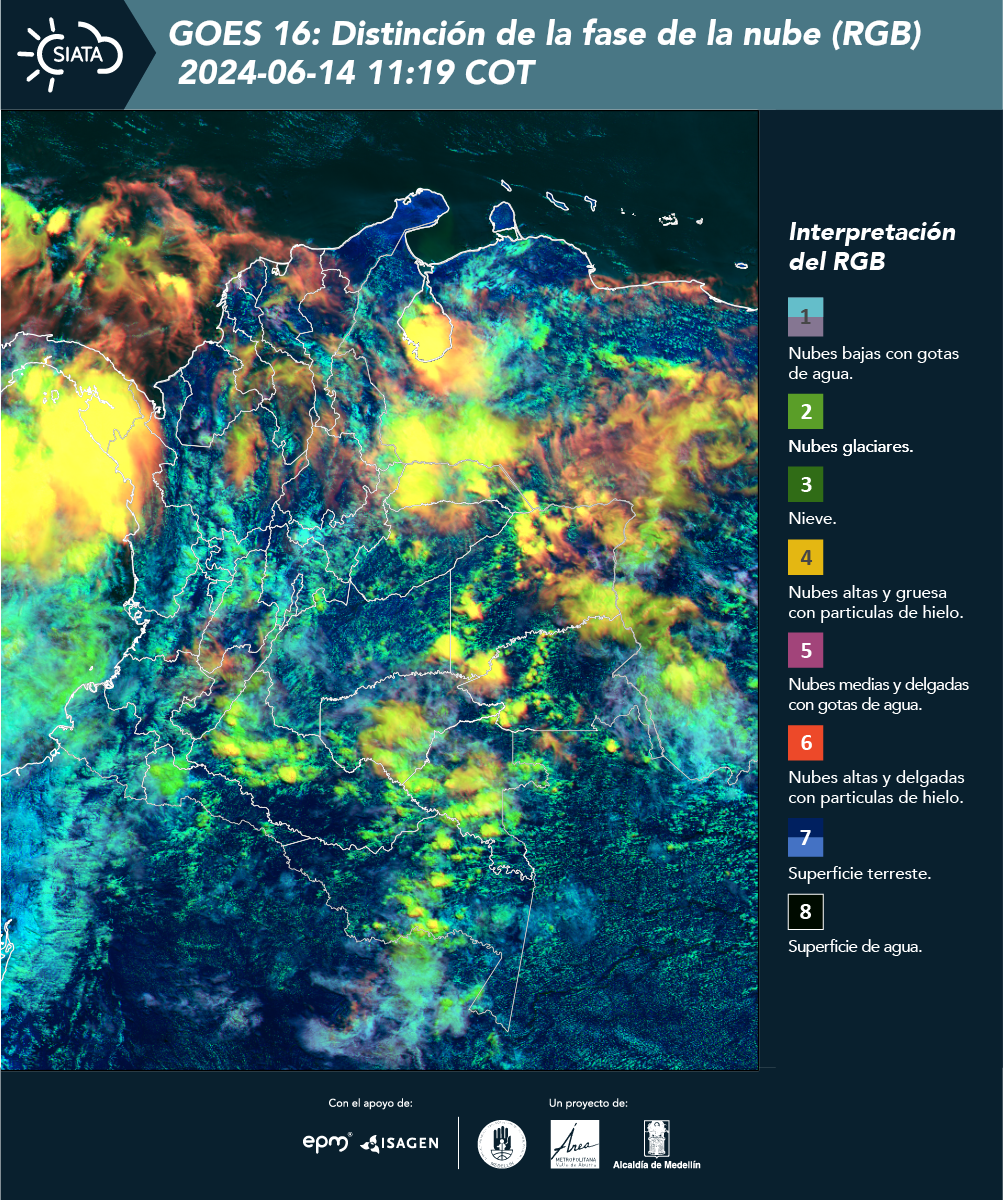Screen dimensions: 1003x1200
Task: Click the label 'Nieve.'
Action: tap(812, 519)
